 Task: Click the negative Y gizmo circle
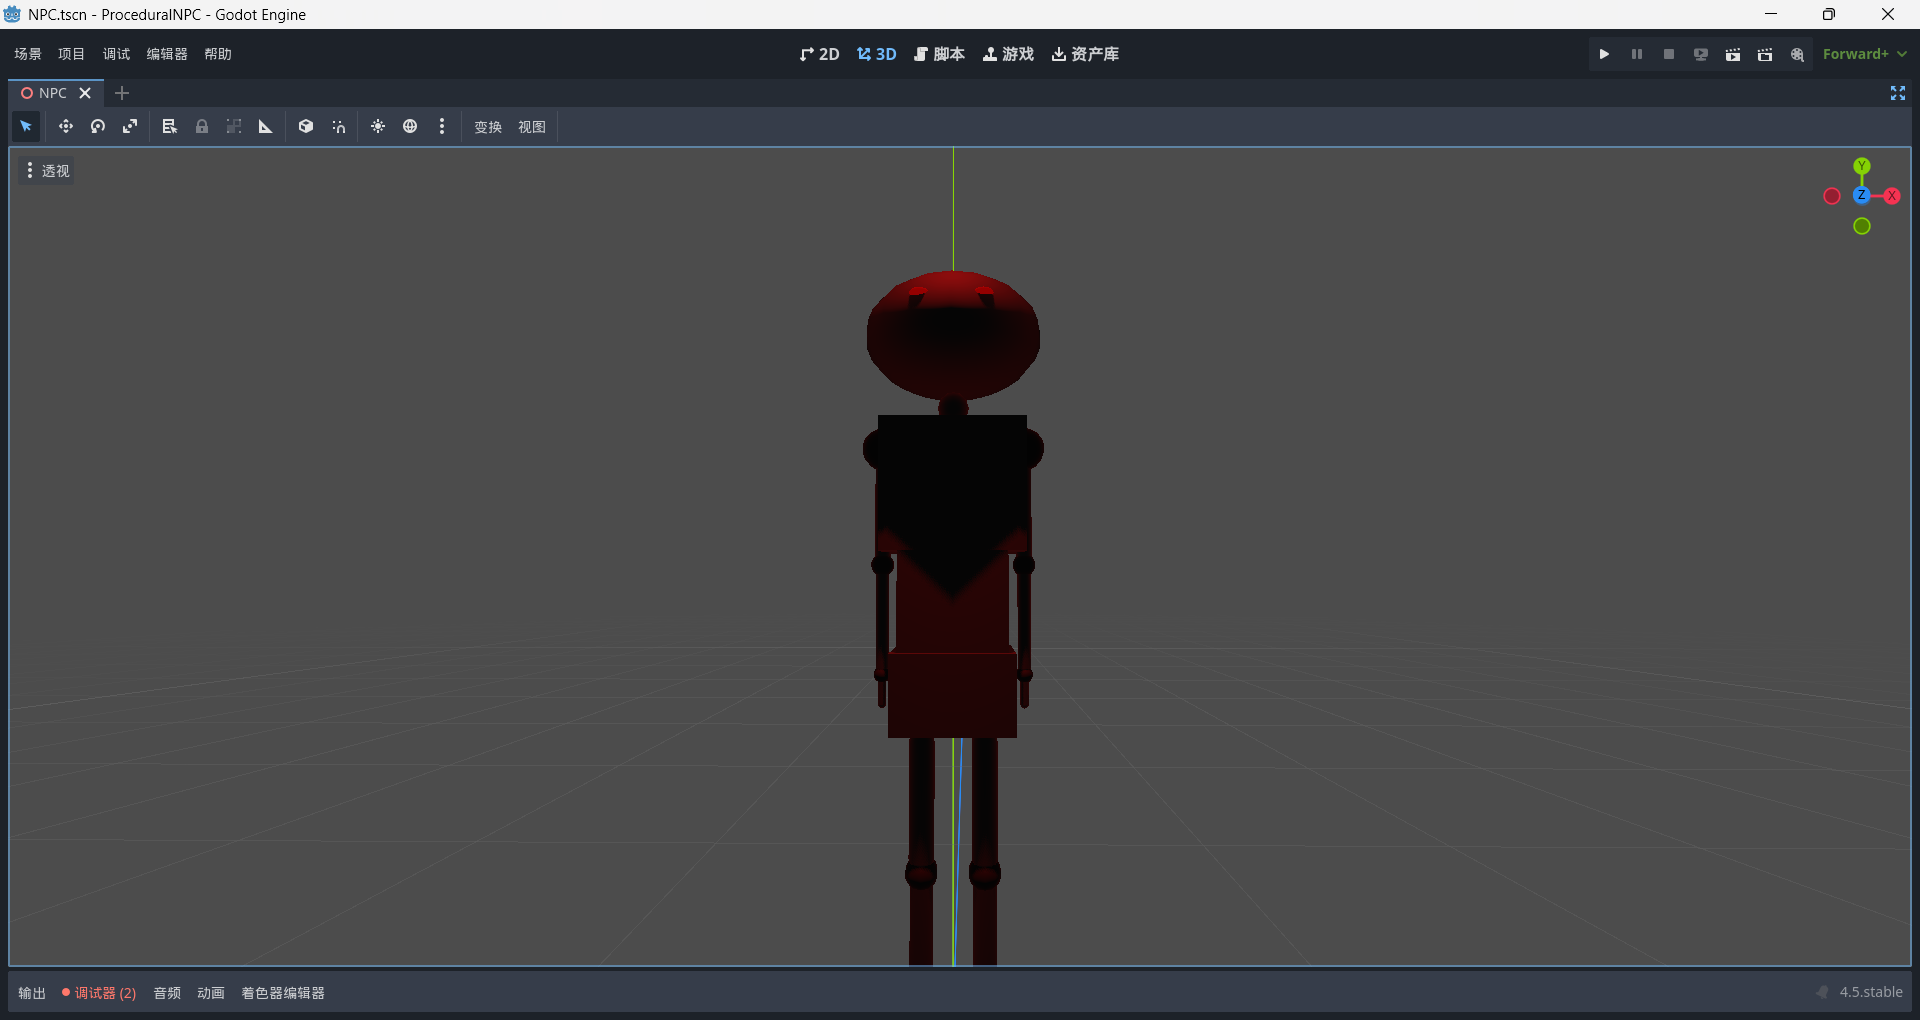click(1862, 227)
